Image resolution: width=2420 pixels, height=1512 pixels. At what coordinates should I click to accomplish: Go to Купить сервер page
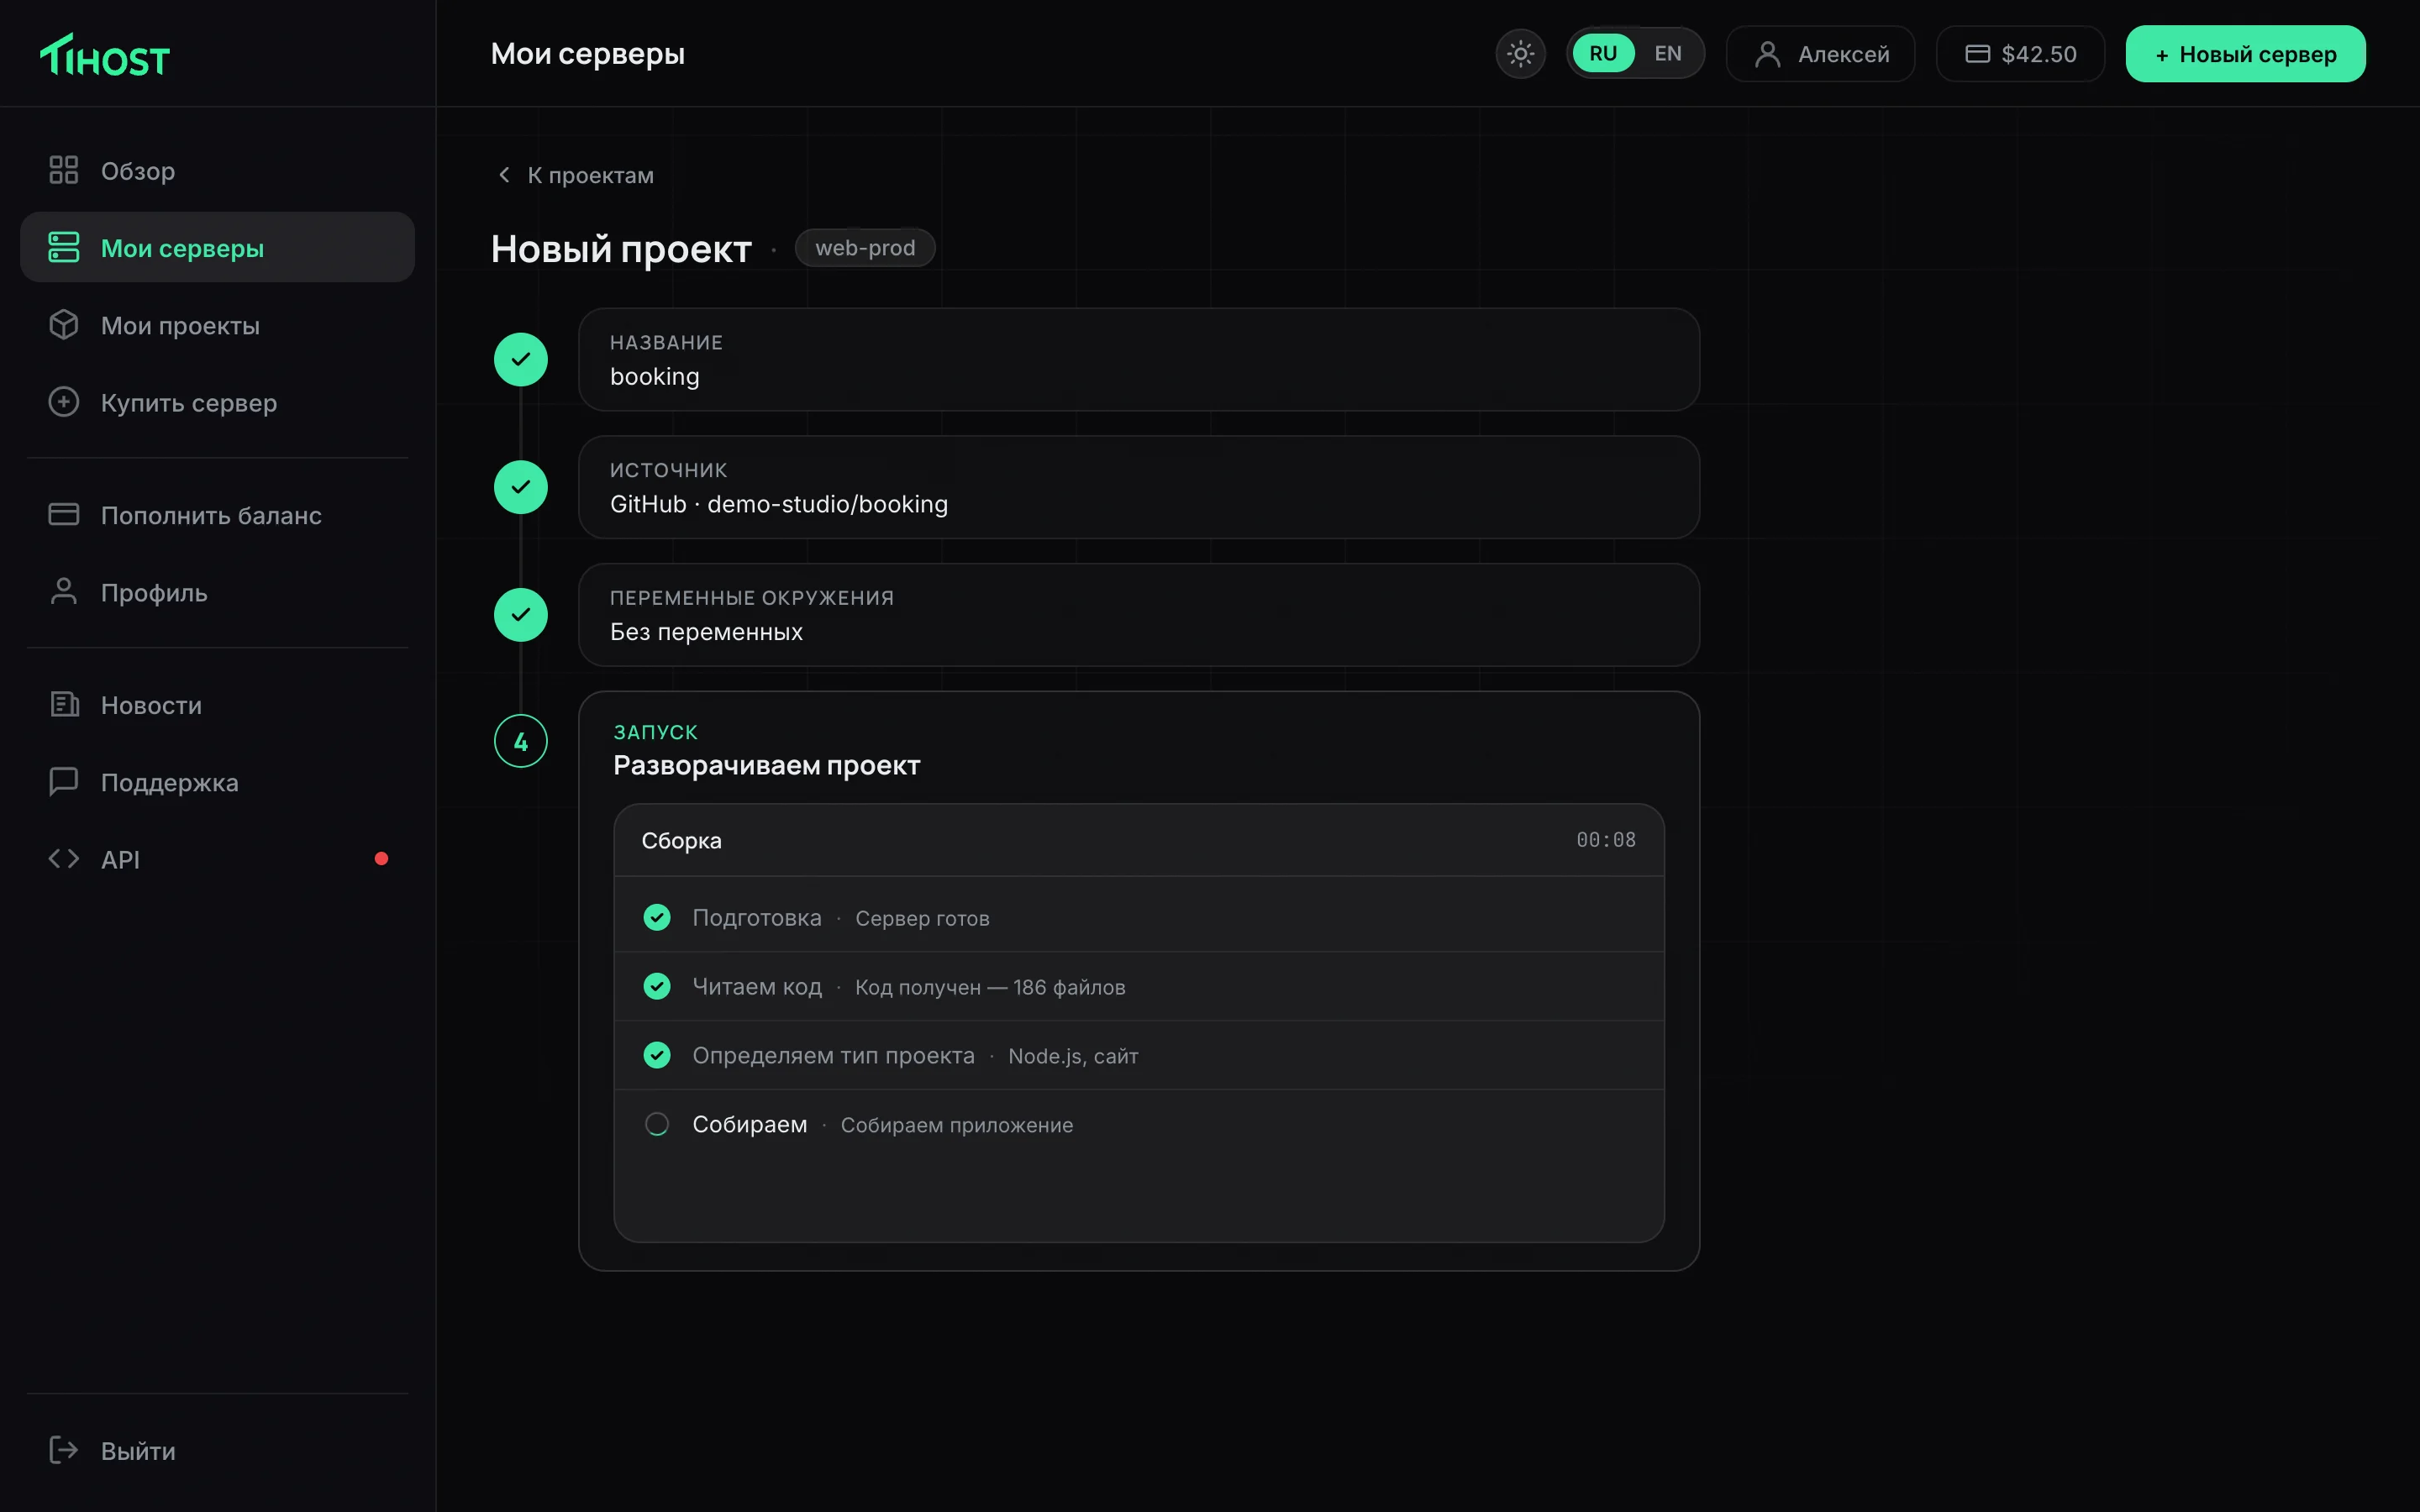pyautogui.click(x=217, y=402)
